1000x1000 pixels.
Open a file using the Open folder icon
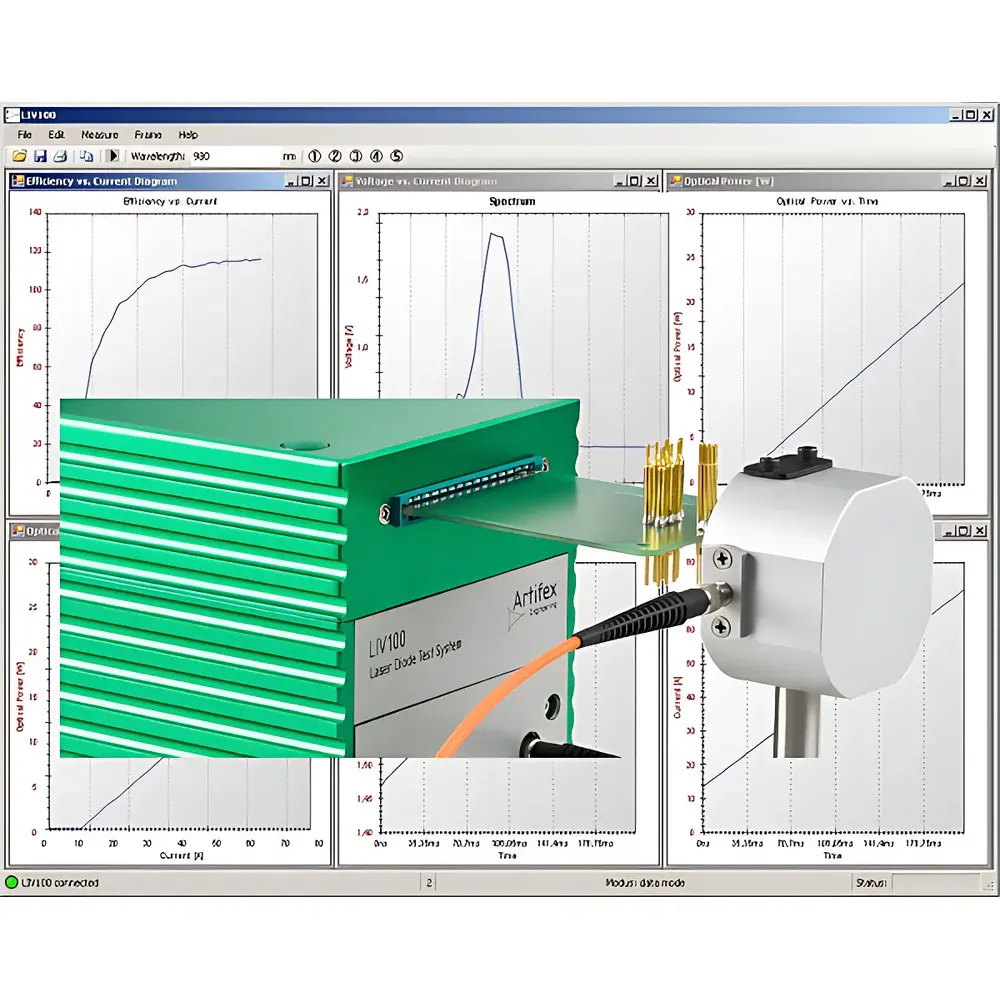tap(18, 155)
